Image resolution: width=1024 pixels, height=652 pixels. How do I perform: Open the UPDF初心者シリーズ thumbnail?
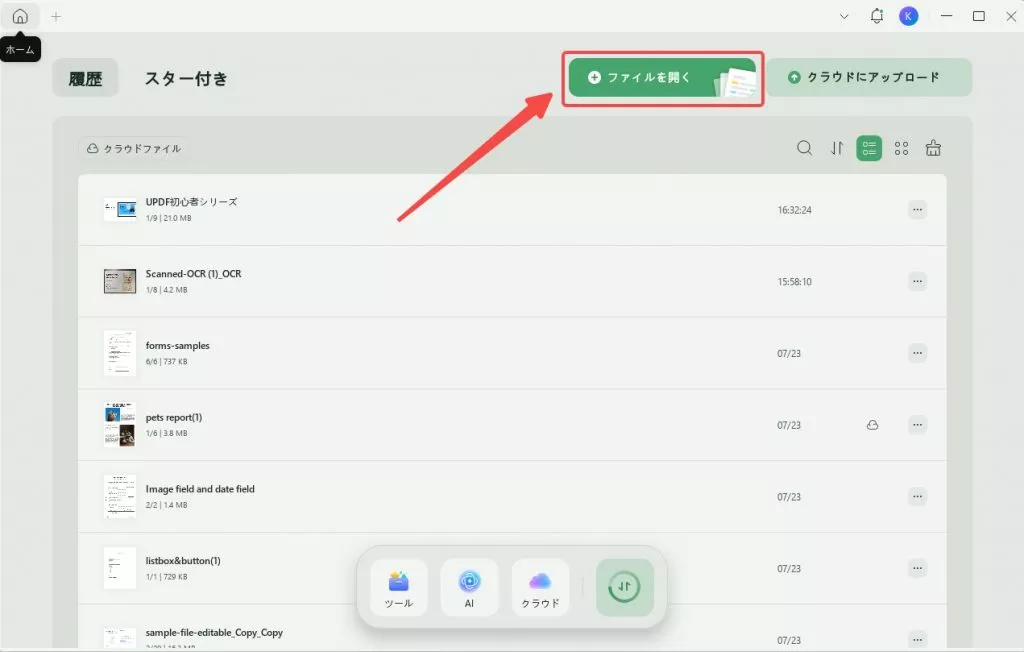(120, 210)
